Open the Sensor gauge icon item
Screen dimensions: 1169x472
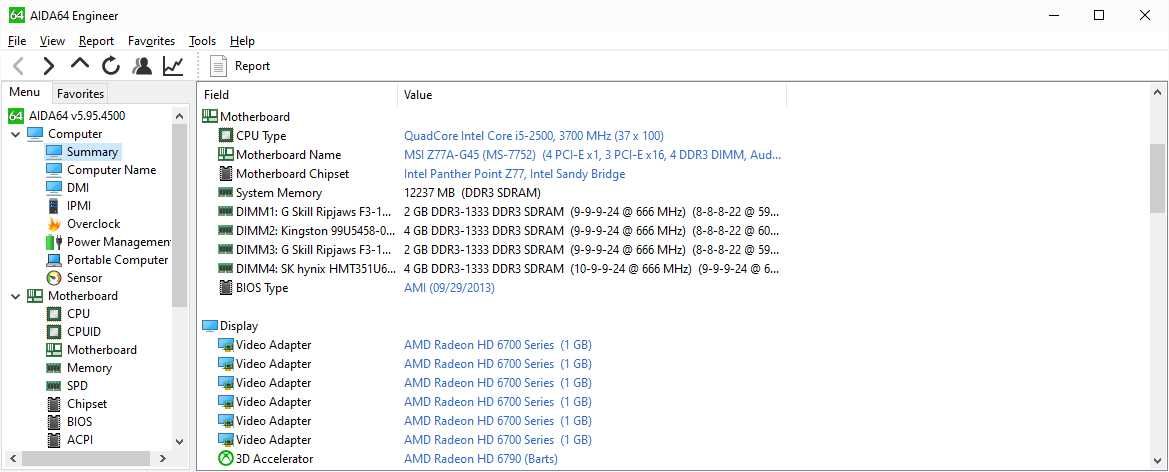[x=54, y=278]
